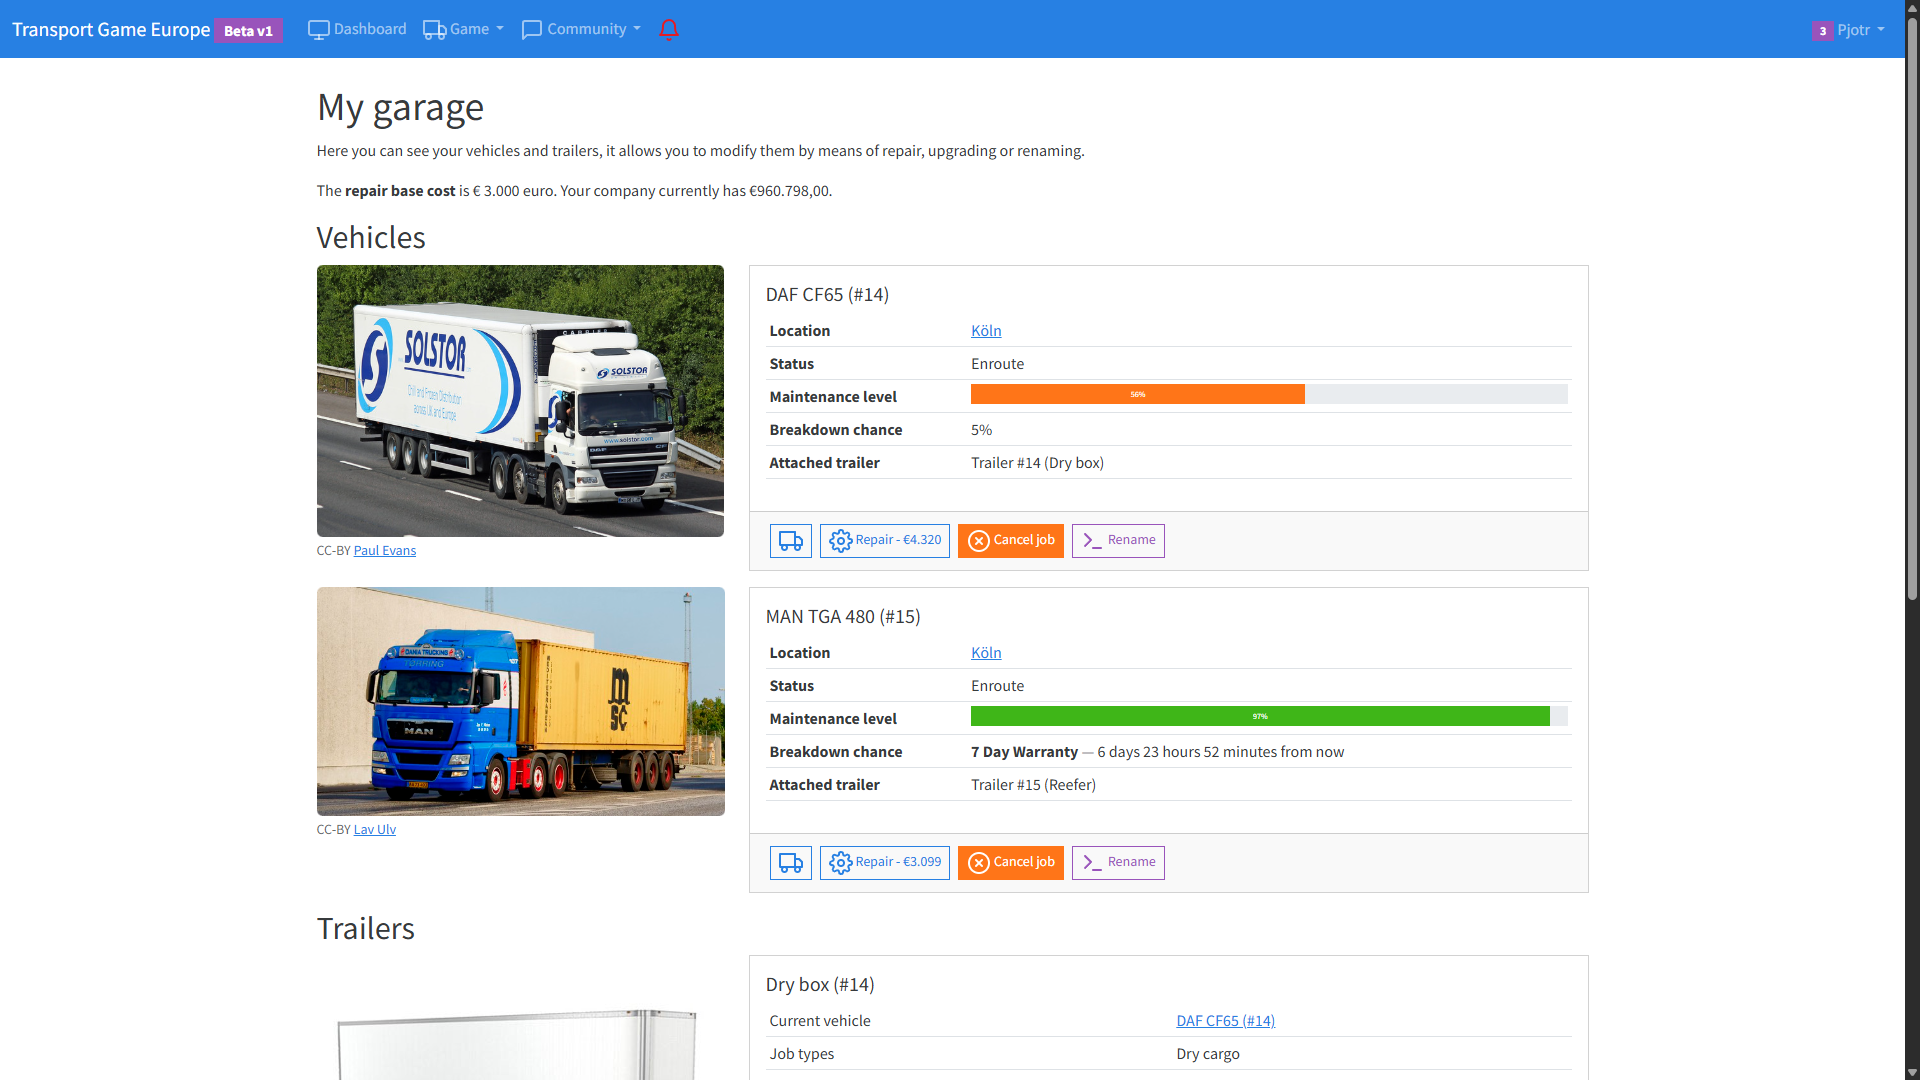Click the MAN TGA 480 green maintenance bar
This screenshot has height=1080, width=1920.
coord(1260,717)
